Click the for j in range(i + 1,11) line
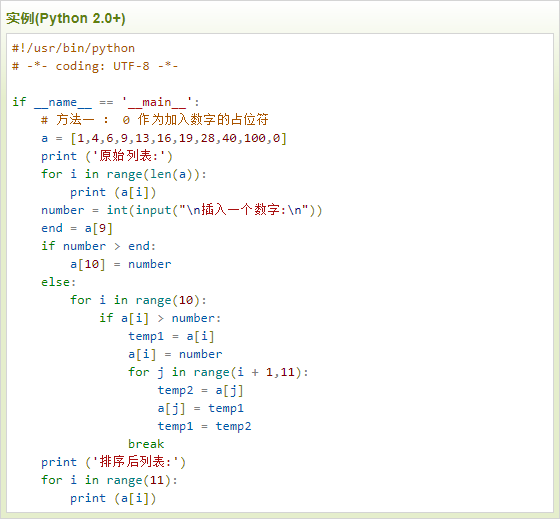 218,372
